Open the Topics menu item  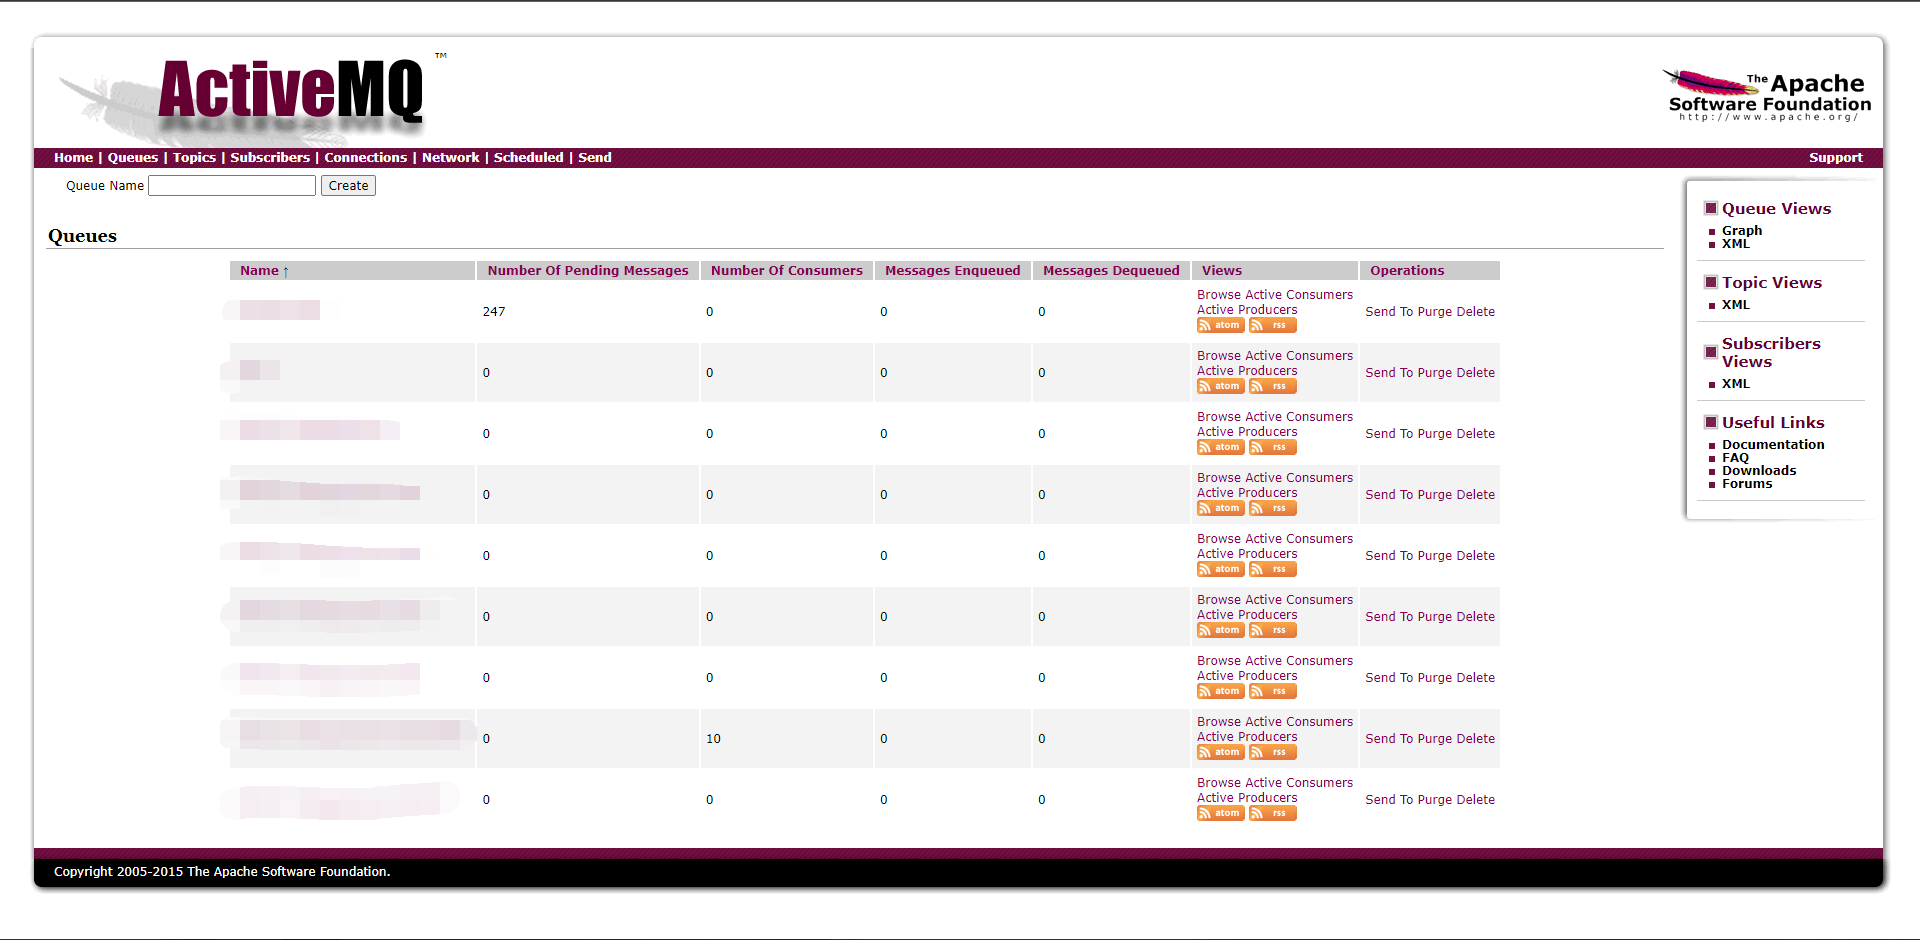tap(194, 158)
